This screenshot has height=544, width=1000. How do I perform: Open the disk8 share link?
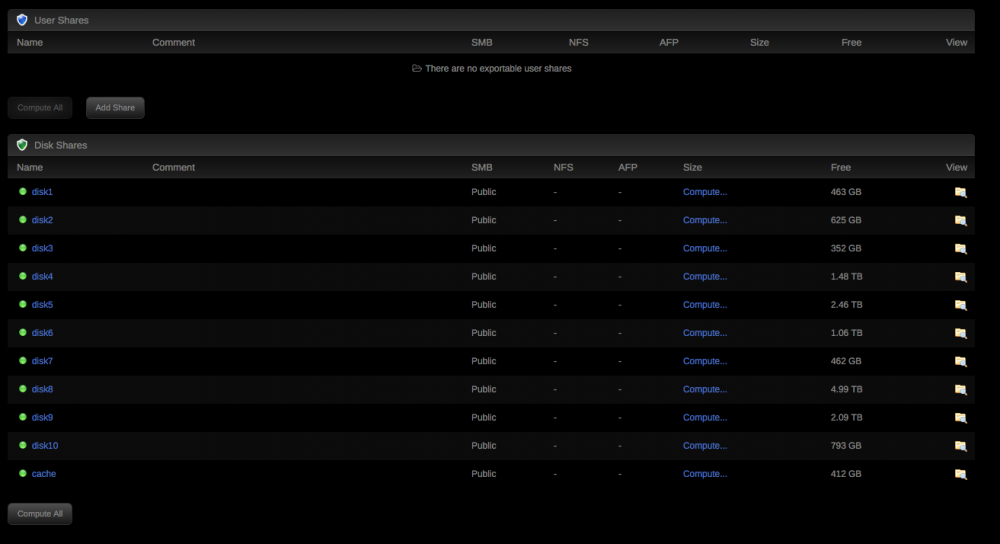pos(42,389)
